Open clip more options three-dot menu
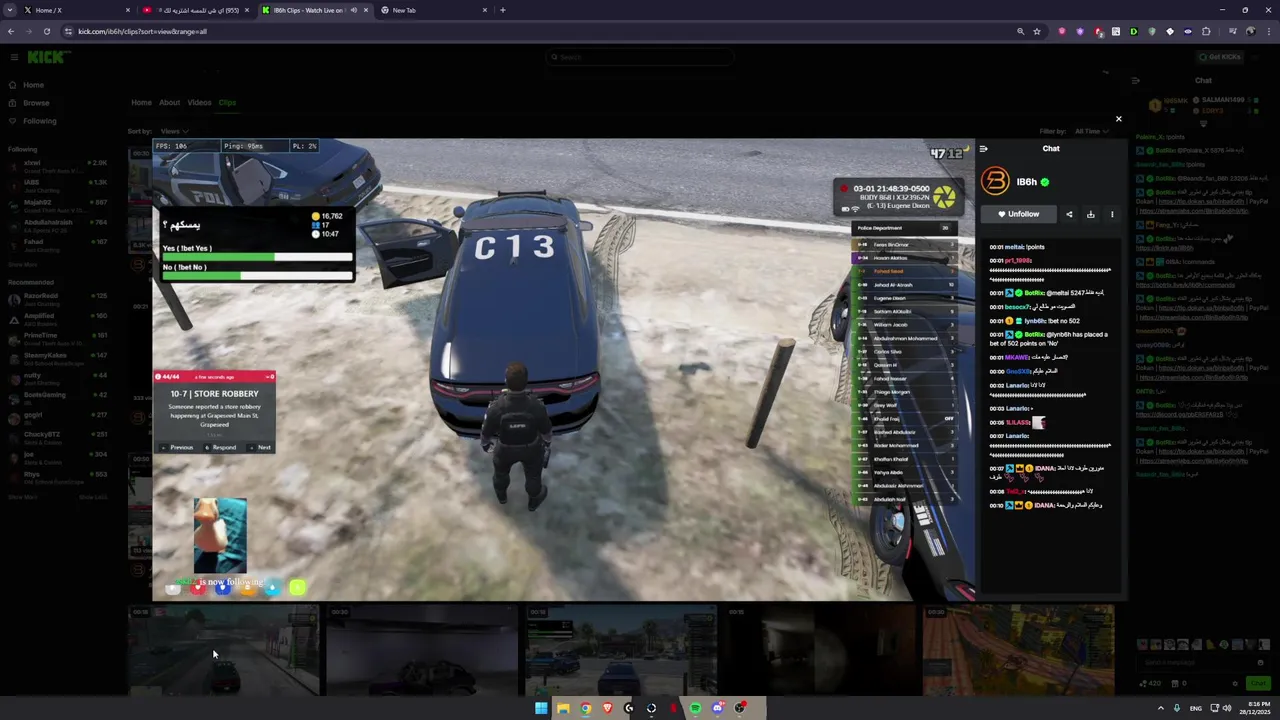1280x720 pixels. (1112, 214)
